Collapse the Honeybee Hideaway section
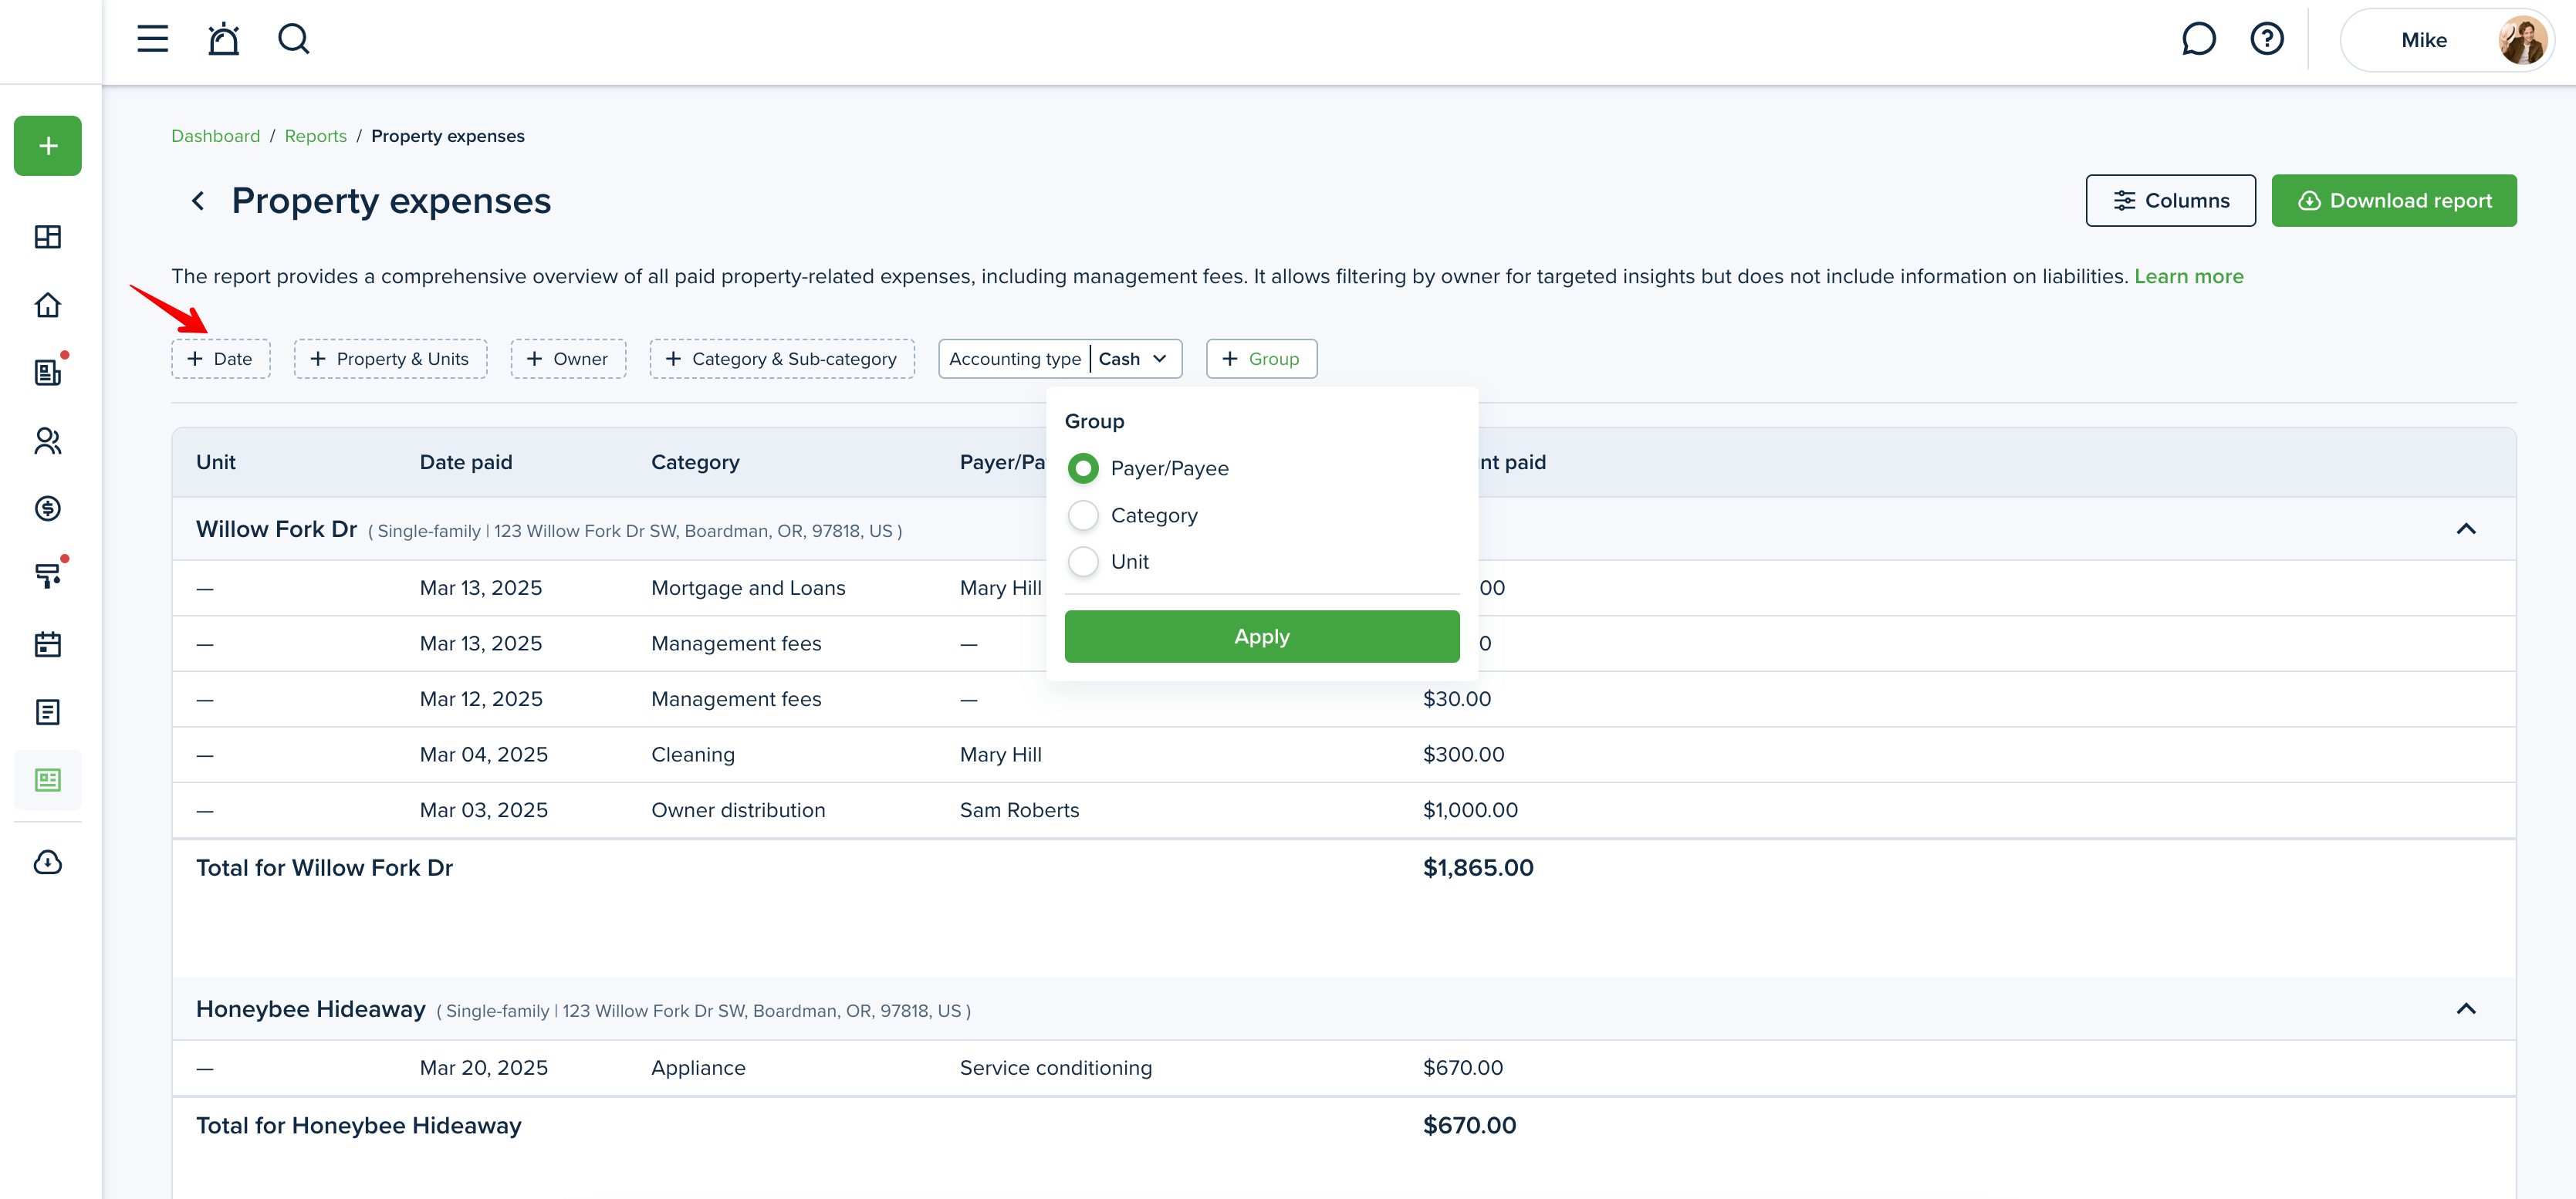This screenshot has width=2576, height=1199. point(2466,1009)
